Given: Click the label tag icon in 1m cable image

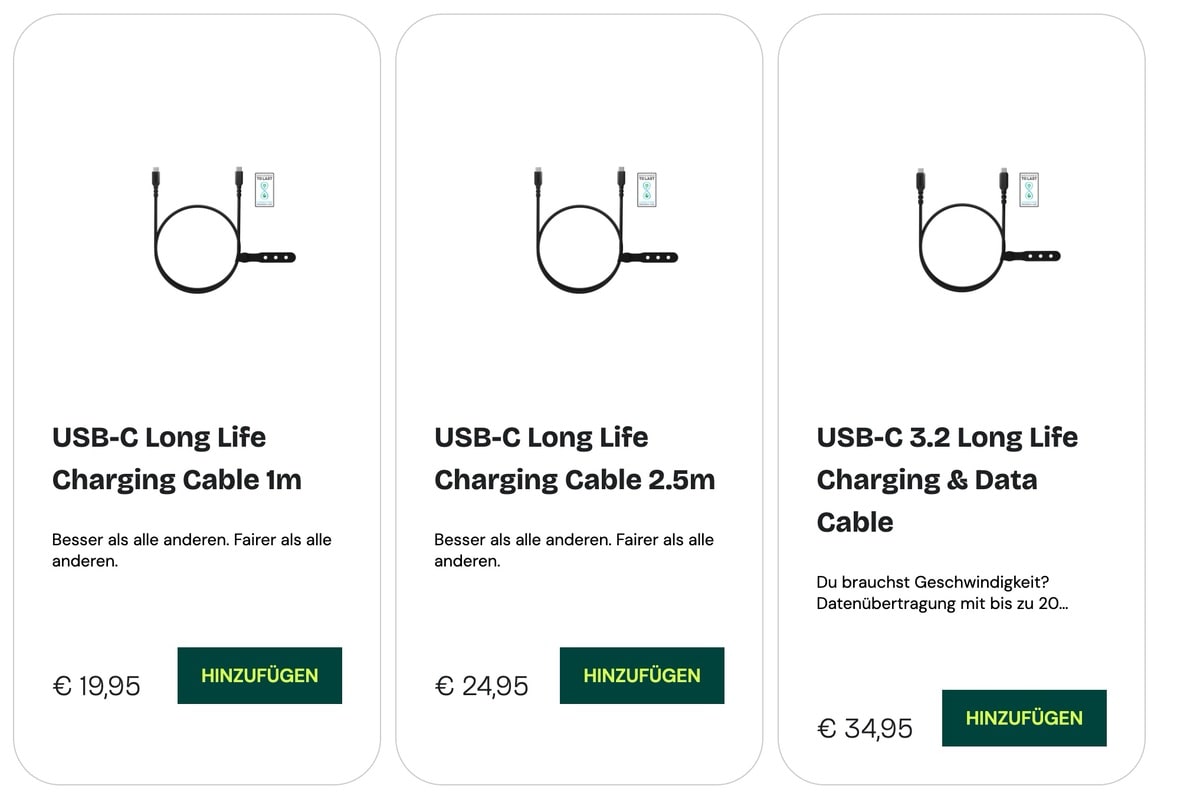Looking at the screenshot, I should coord(264,189).
